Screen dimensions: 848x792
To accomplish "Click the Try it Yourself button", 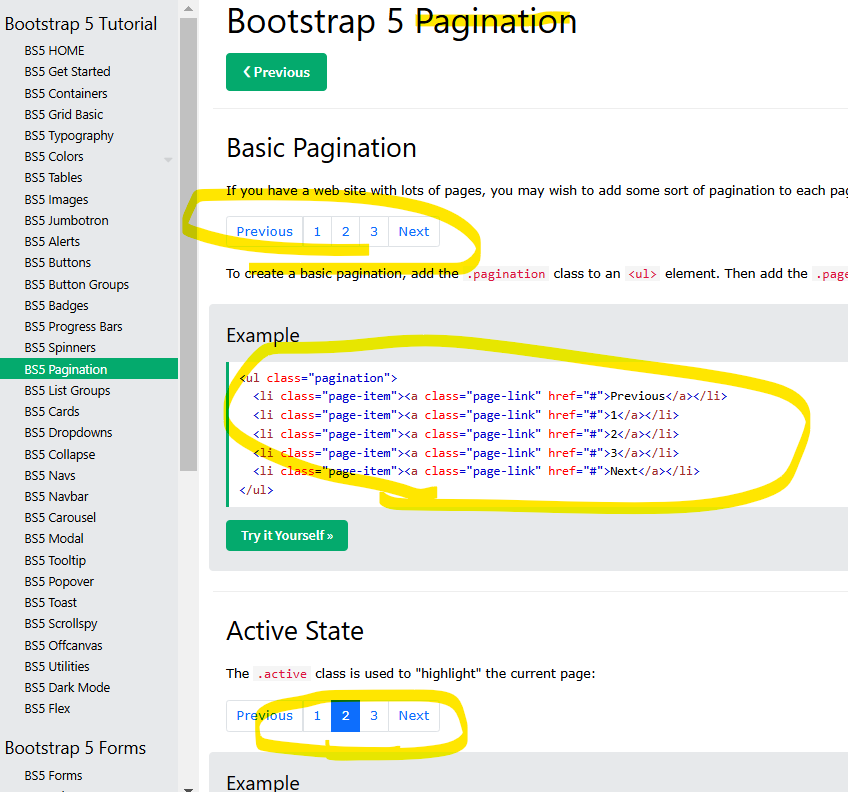I will (x=287, y=536).
